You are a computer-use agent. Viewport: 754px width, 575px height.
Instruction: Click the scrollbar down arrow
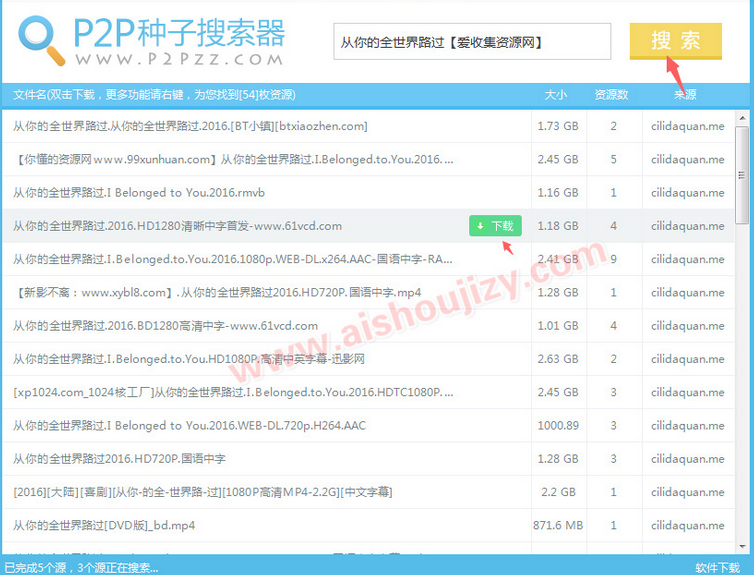pyautogui.click(x=742, y=547)
